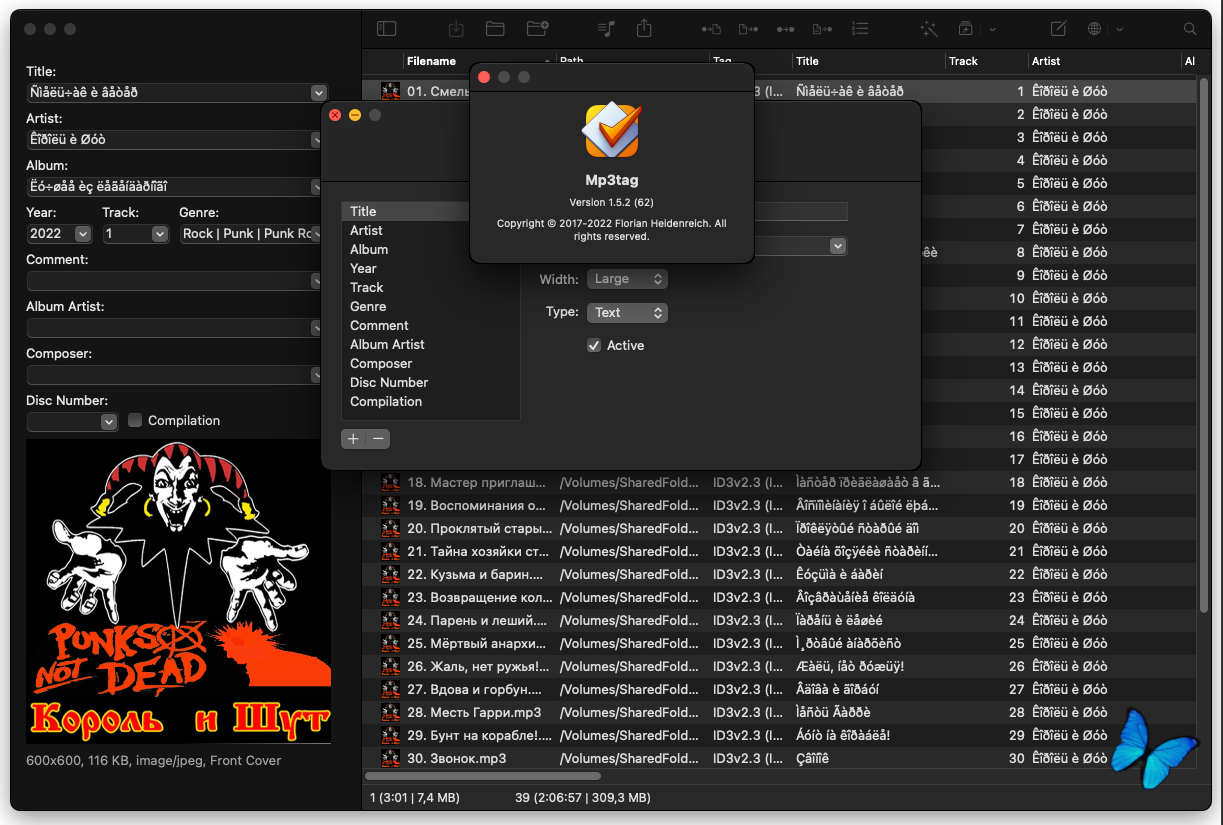Open the Width Large dropdown

627,280
